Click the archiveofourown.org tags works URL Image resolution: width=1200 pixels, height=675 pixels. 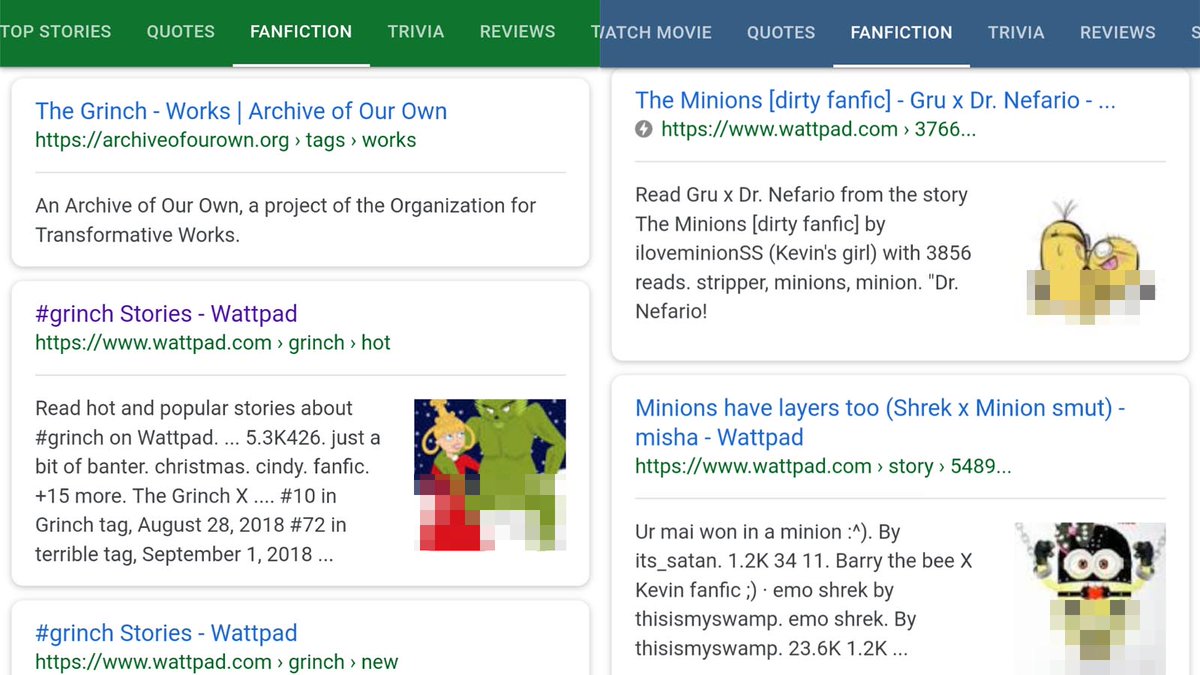[x=225, y=140]
